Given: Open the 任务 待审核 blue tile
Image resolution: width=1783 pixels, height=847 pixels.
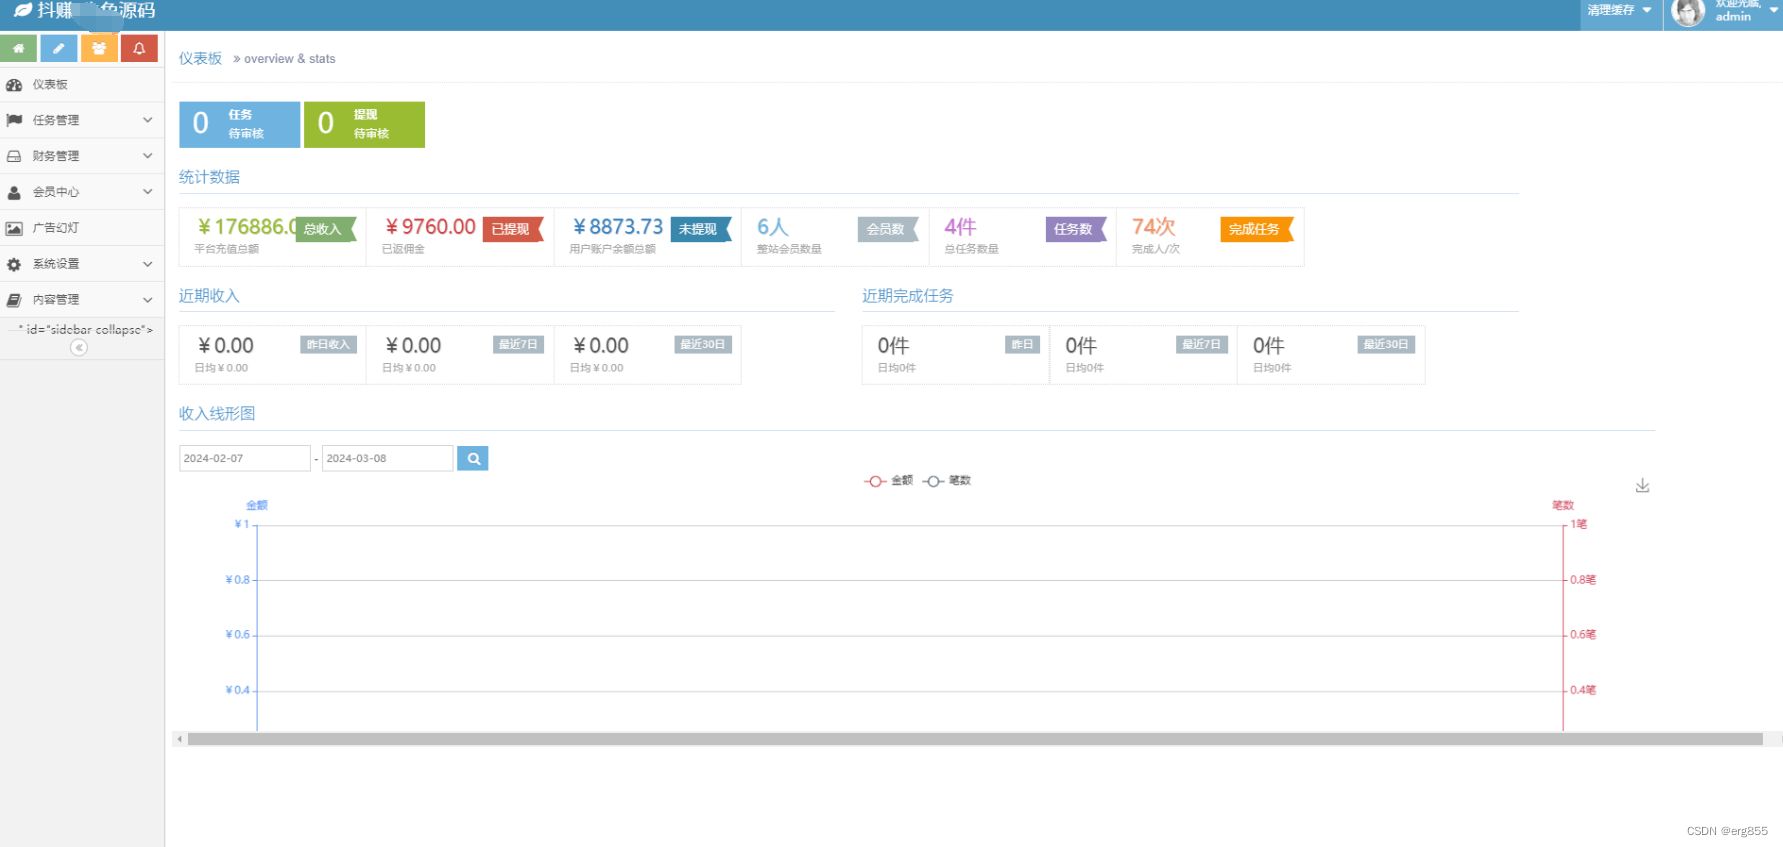Looking at the screenshot, I should pyautogui.click(x=239, y=124).
